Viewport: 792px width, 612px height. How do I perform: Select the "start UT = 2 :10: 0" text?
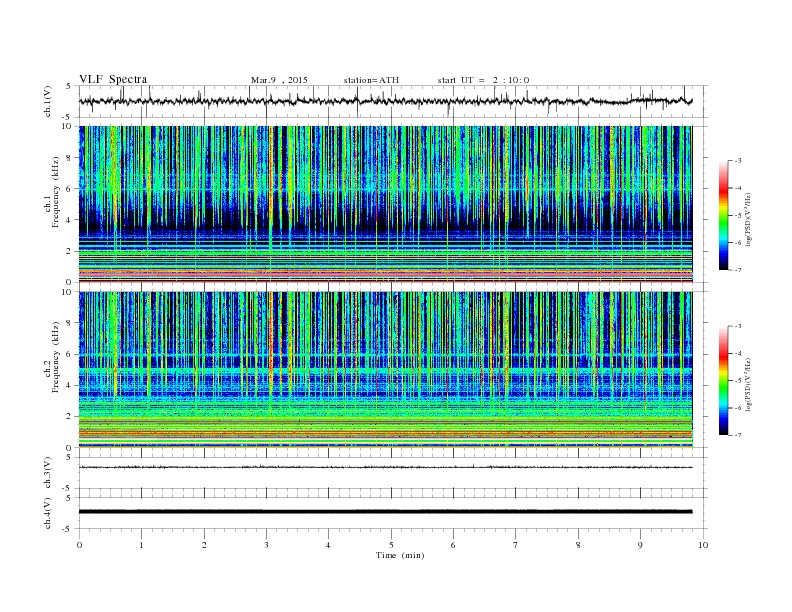[483, 80]
